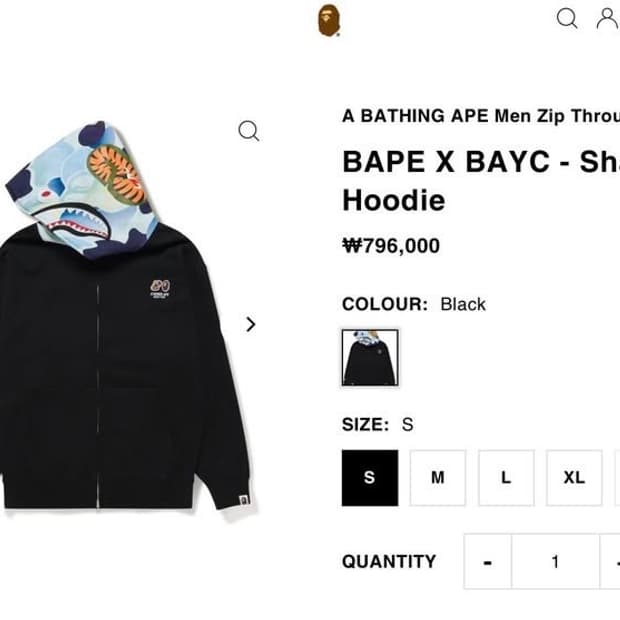Open the site search magnifier icon
The height and width of the screenshot is (620, 620).
(567, 18)
